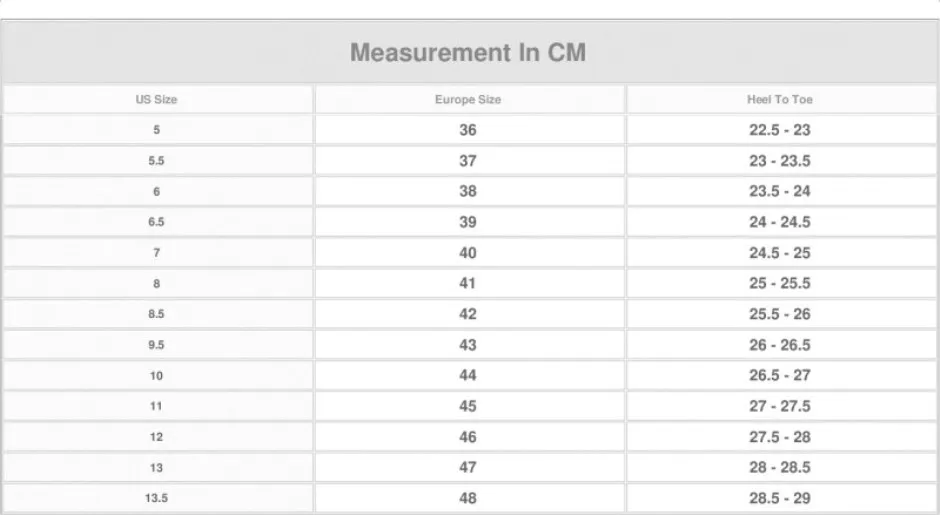Choose Europe size 48 cell
Image resolution: width=940 pixels, height=515 pixels.
click(x=469, y=498)
